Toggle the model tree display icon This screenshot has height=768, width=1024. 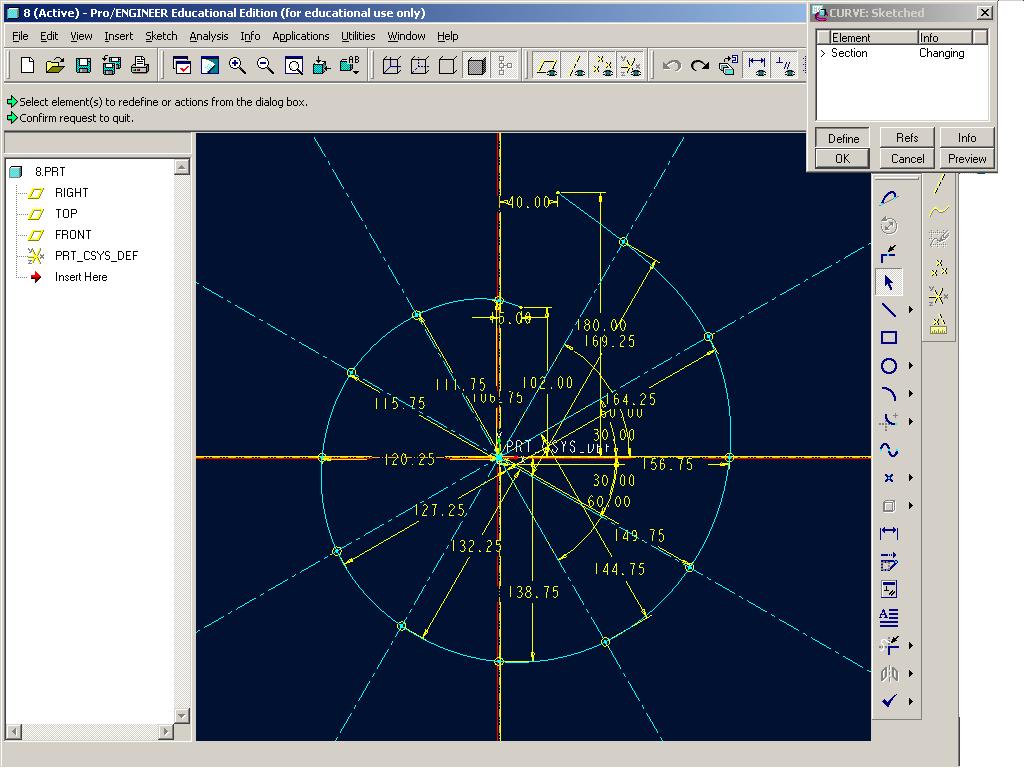click(504, 65)
